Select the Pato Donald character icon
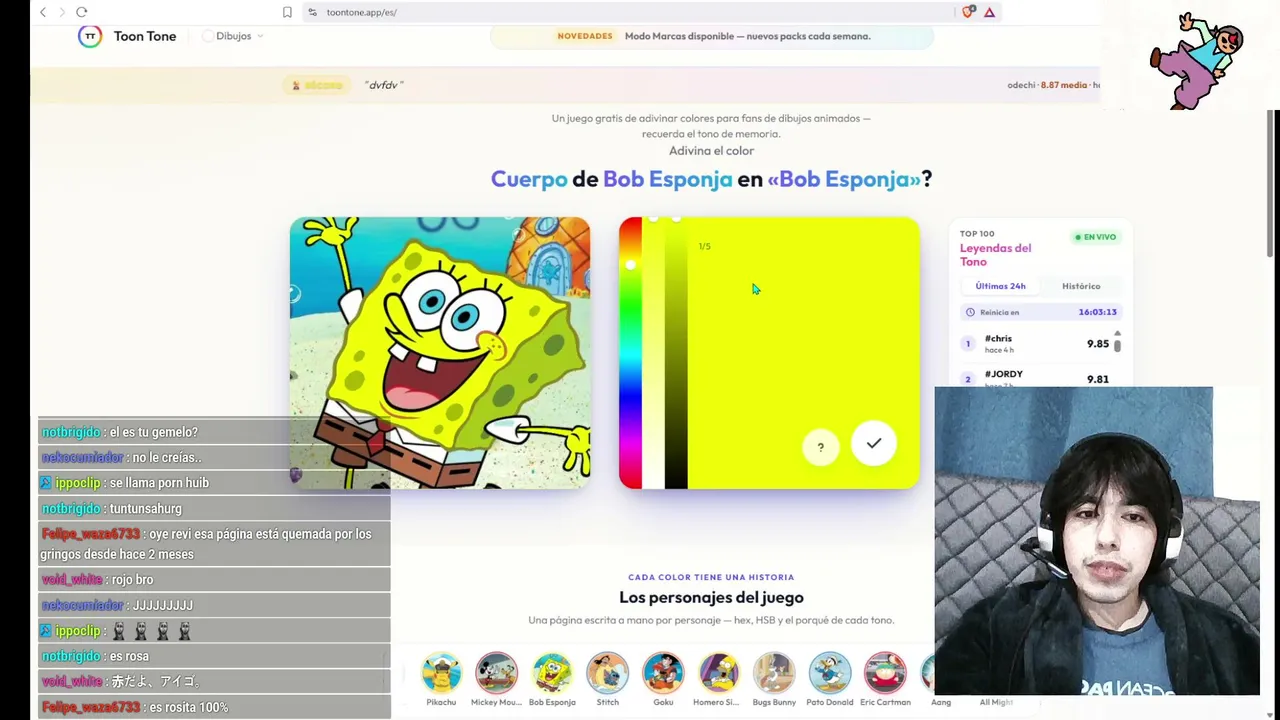 [x=830, y=673]
